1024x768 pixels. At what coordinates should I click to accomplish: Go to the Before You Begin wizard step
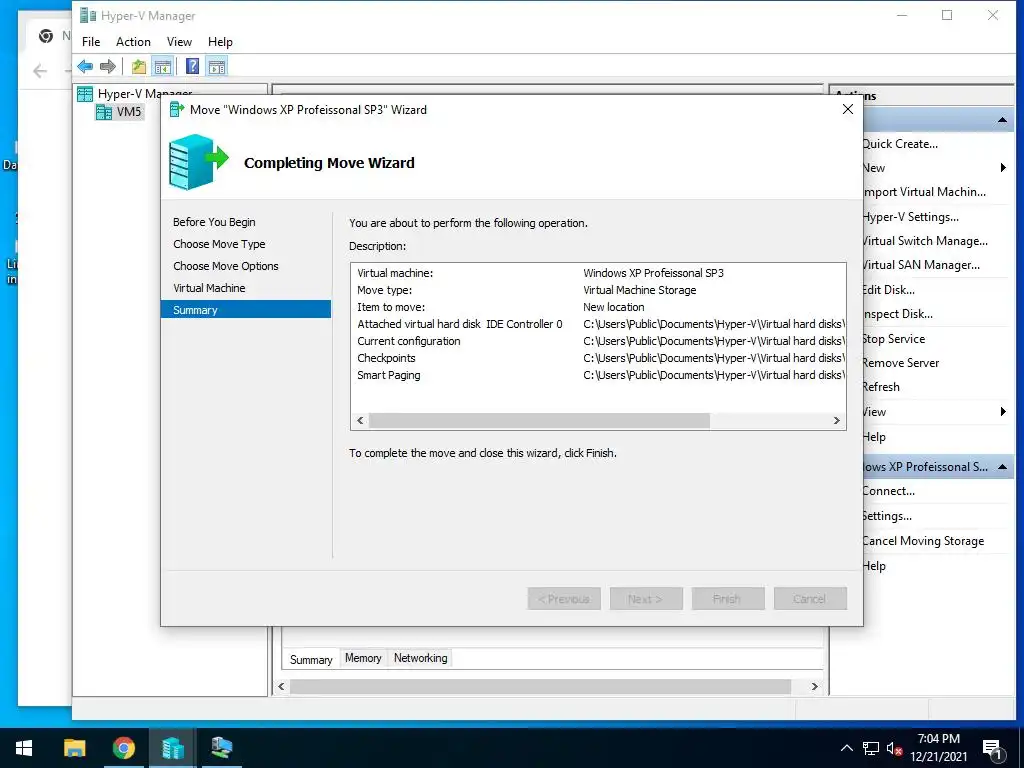click(214, 222)
